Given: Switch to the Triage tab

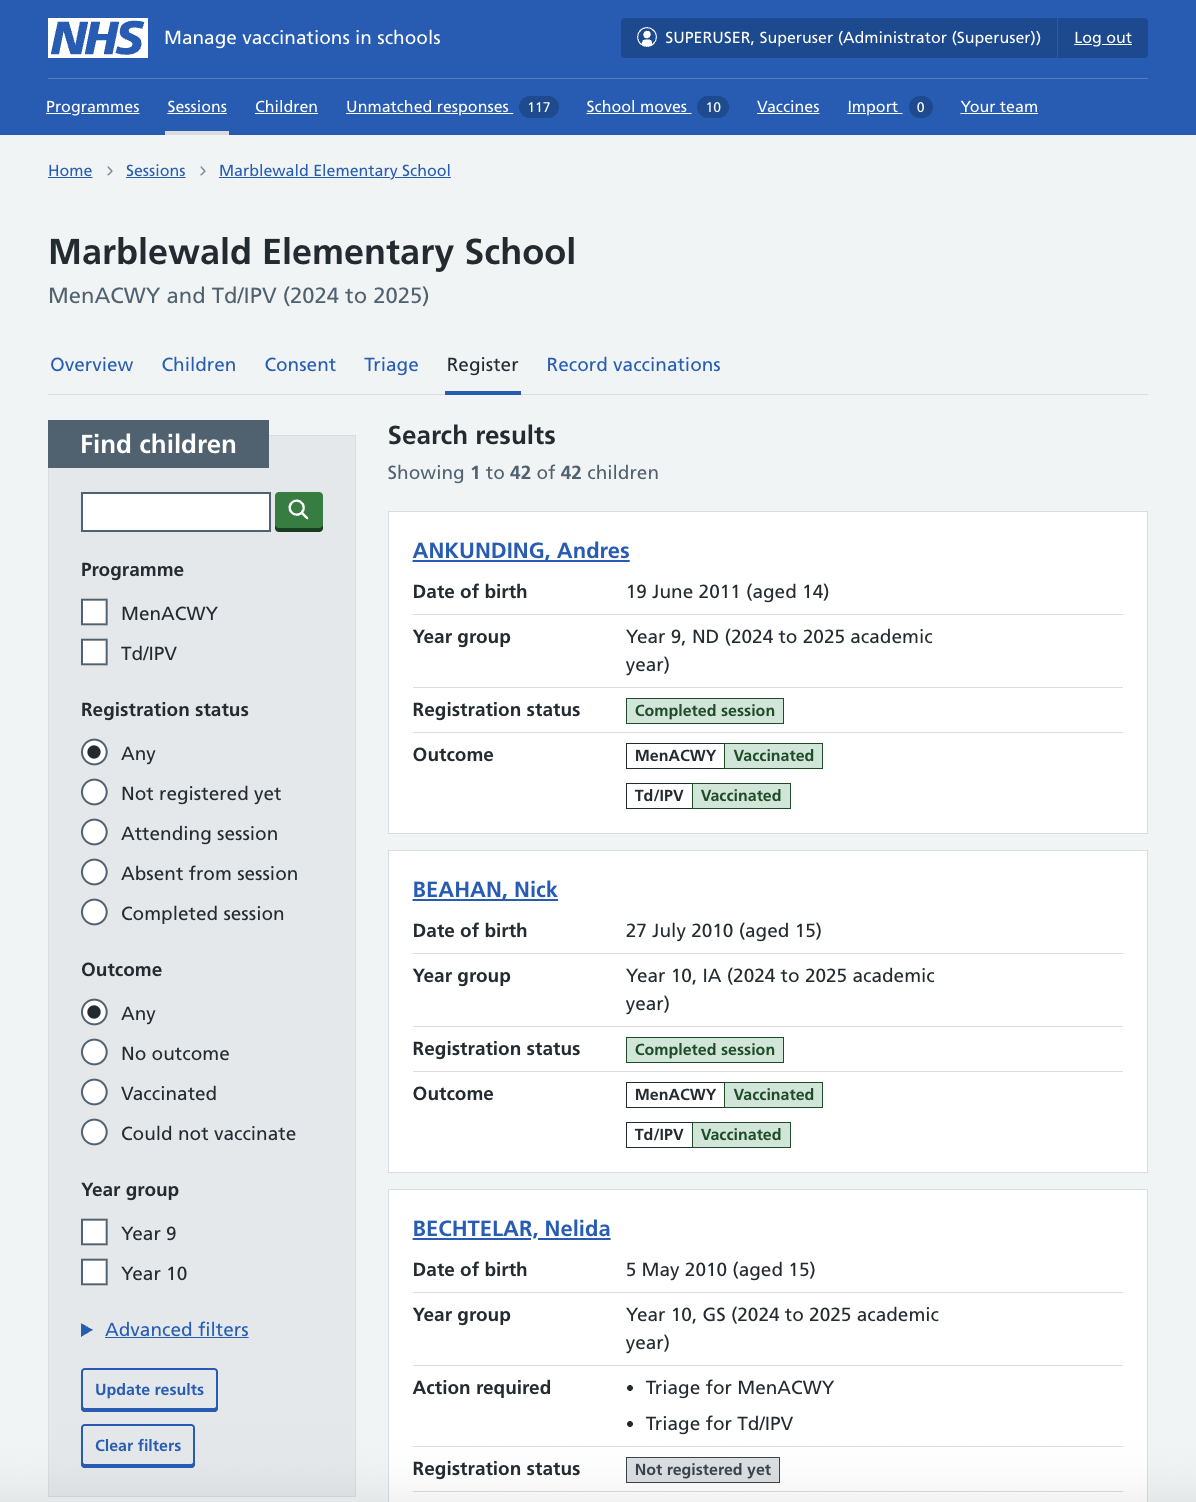Looking at the screenshot, I should (391, 364).
